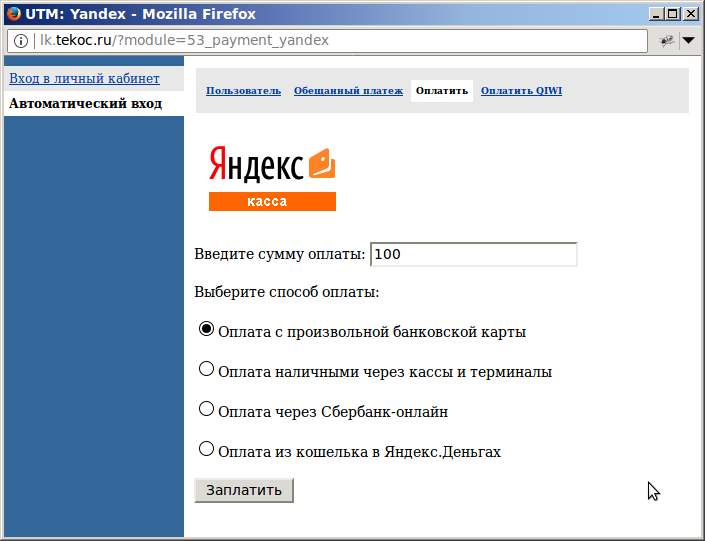Click the Firefox logo in title bar
This screenshot has width=705, height=541.
[13, 13]
